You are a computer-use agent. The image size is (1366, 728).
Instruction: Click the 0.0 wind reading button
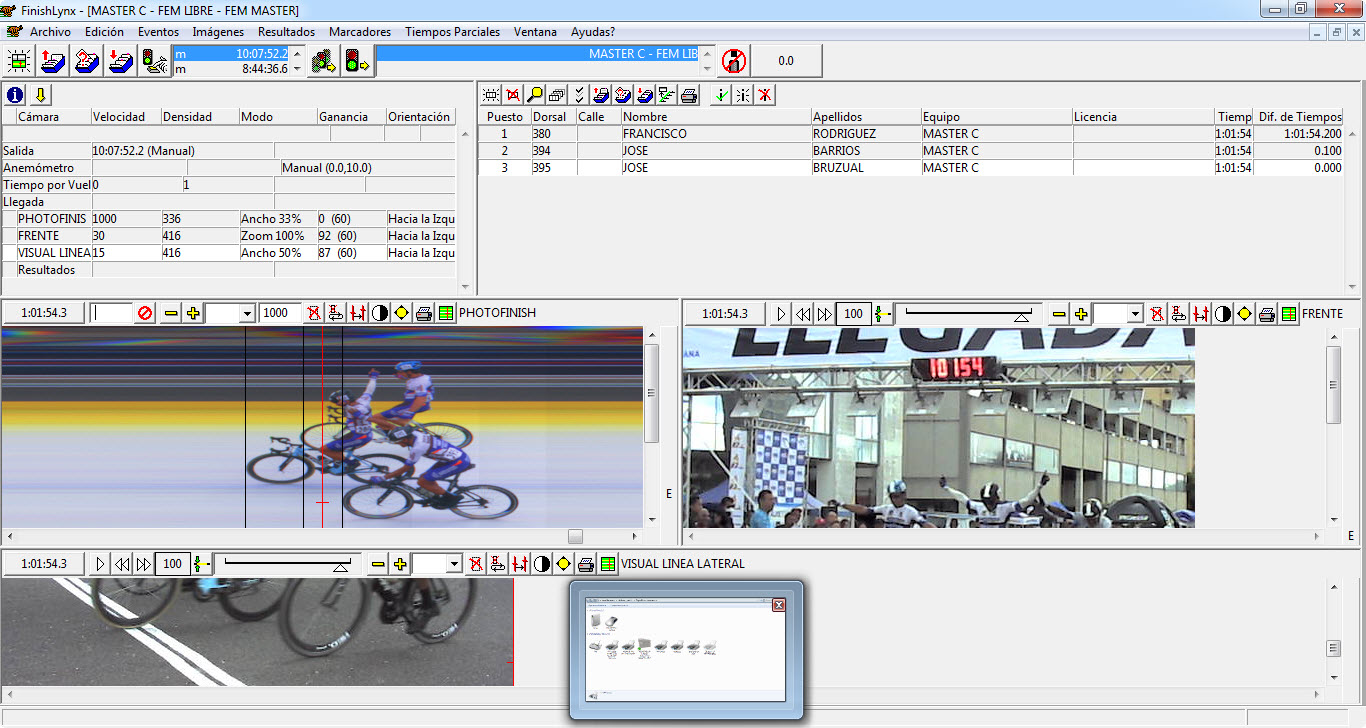point(786,60)
